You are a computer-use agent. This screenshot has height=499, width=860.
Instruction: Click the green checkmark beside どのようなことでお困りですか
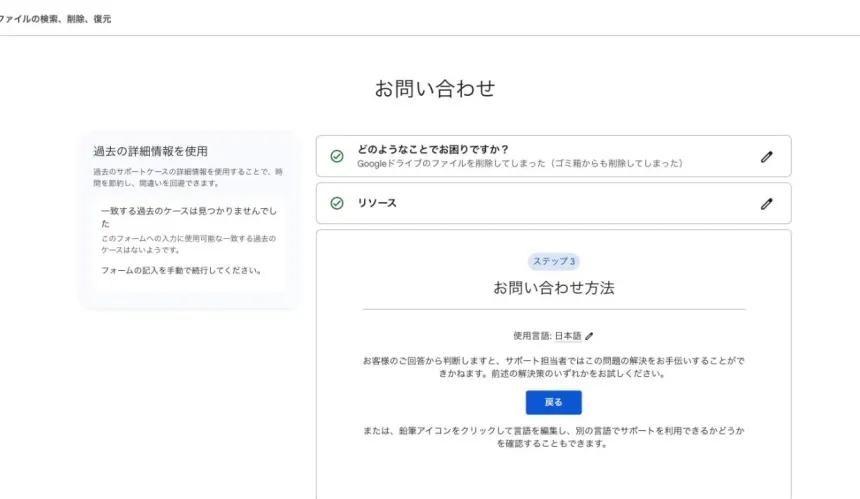click(x=337, y=156)
